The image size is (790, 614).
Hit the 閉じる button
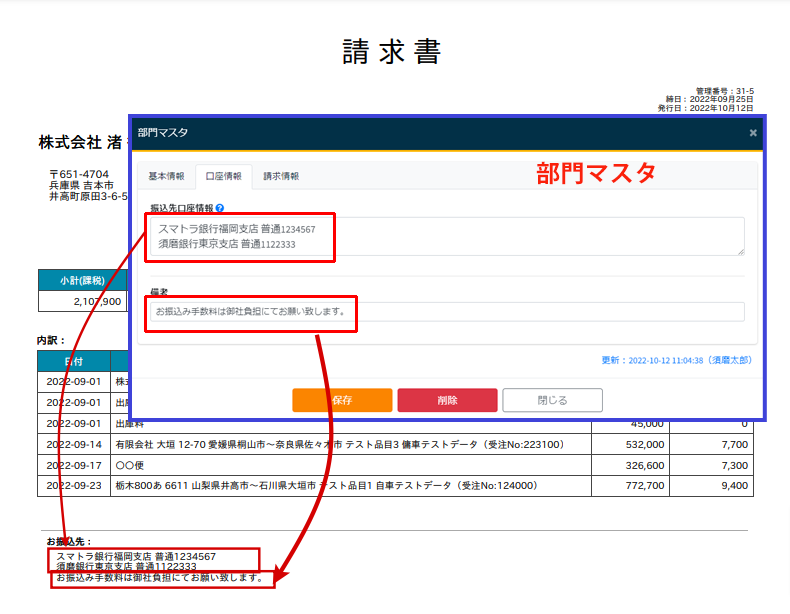pos(552,400)
